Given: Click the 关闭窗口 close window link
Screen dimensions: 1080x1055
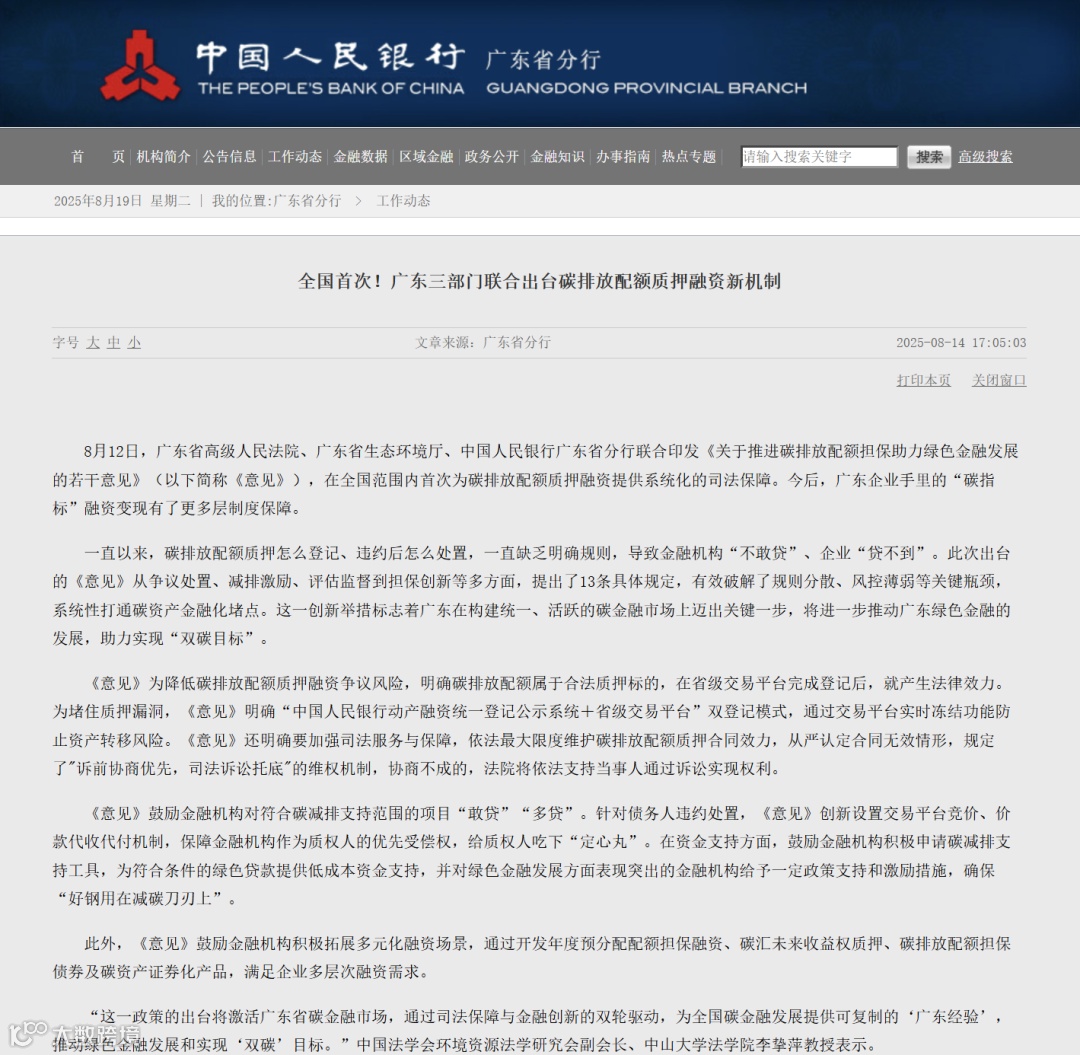Looking at the screenshot, I should 999,380.
